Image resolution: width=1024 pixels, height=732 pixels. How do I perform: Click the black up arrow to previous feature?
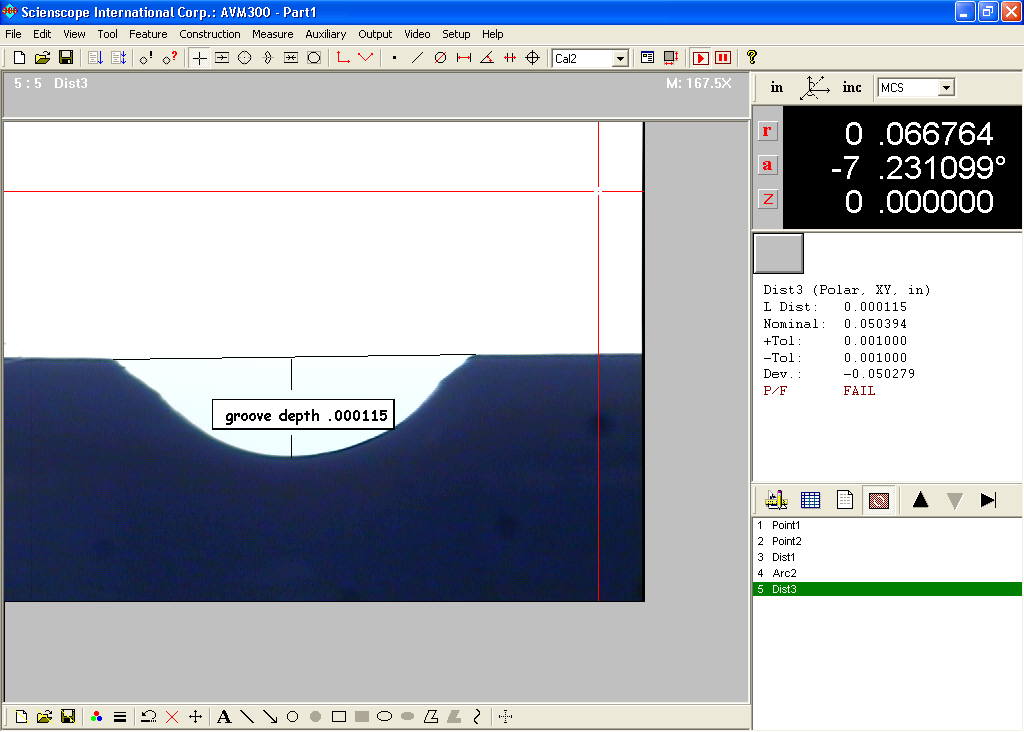(x=920, y=500)
